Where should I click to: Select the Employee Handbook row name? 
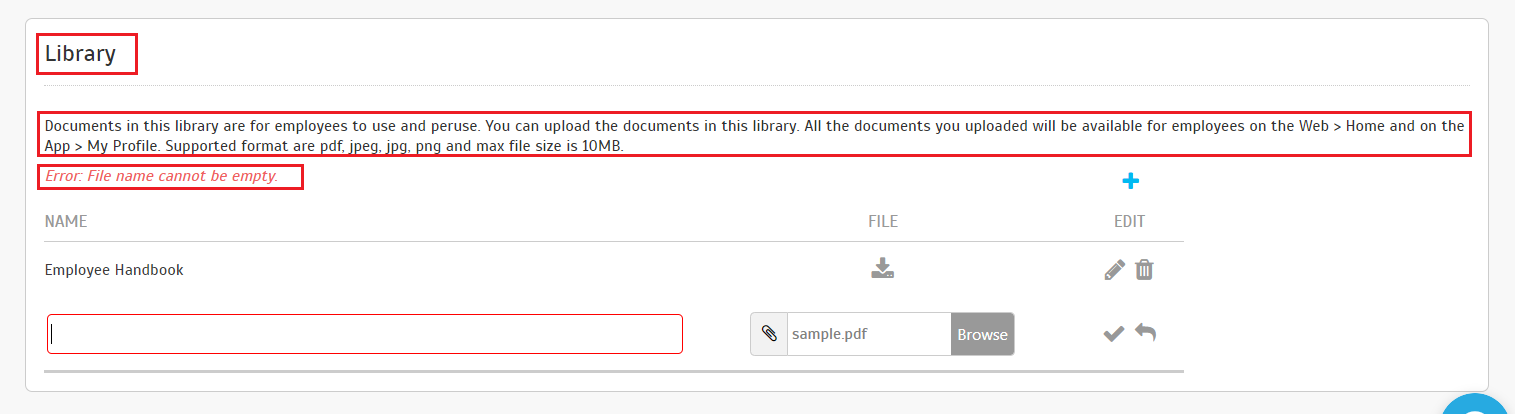tap(114, 270)
